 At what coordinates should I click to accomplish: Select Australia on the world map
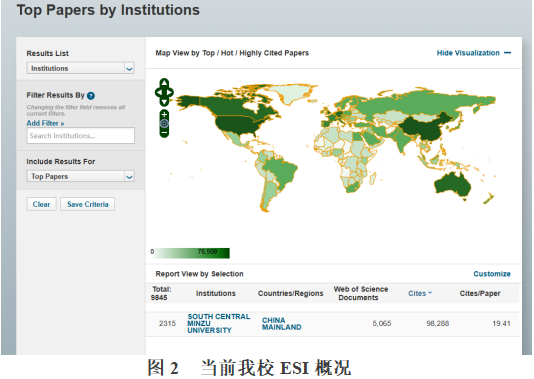(x=452, y=185)
